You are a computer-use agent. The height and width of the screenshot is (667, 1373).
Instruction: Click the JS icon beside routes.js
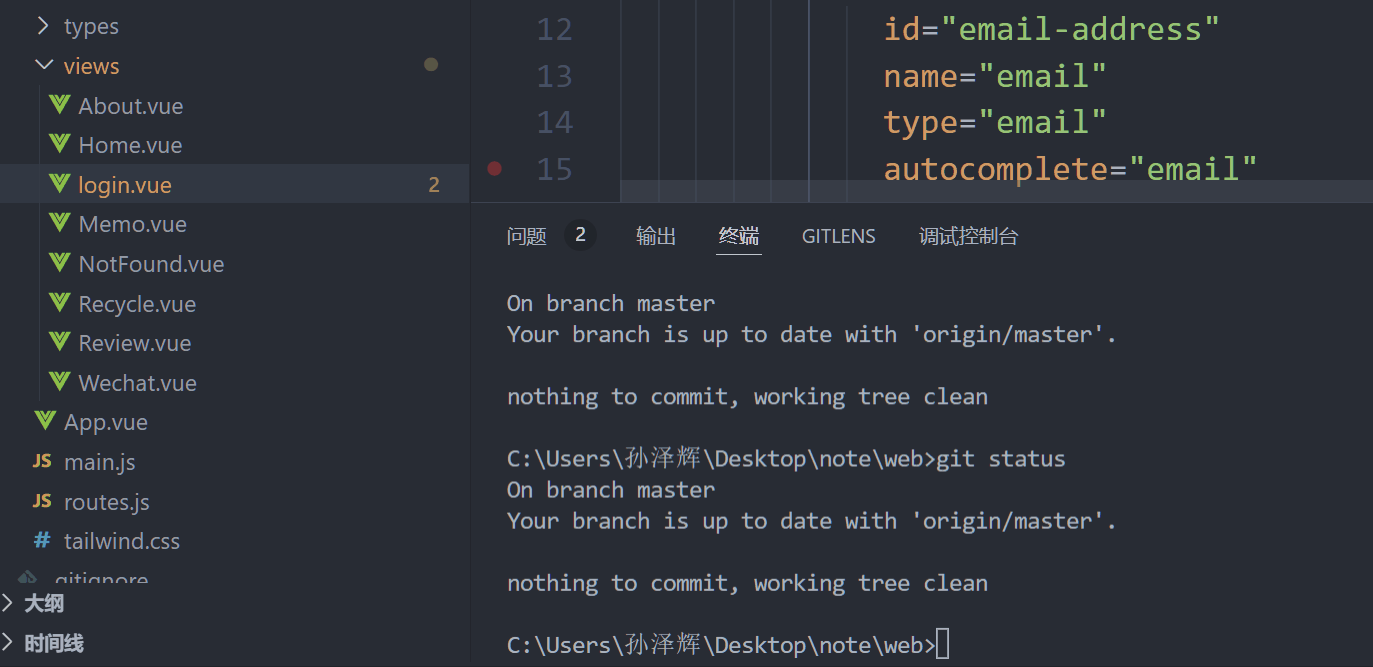click(42, 502)
